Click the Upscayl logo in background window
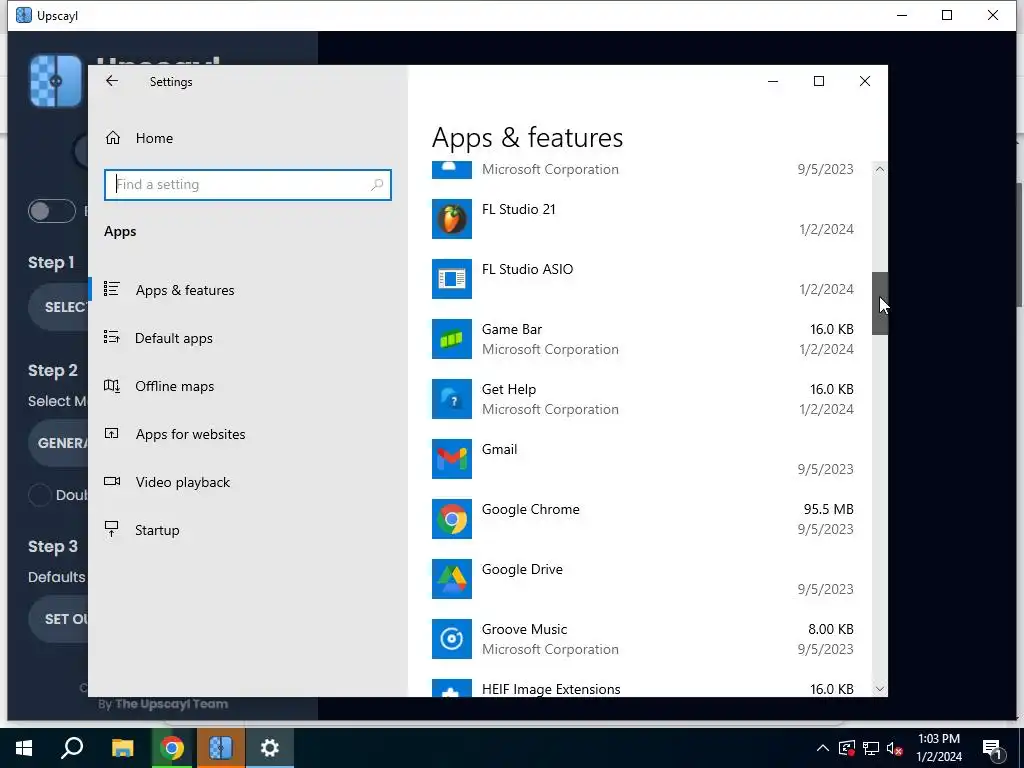Image resolution: width=1024 pixels, height=768 pixels. (x=56, y=82)
